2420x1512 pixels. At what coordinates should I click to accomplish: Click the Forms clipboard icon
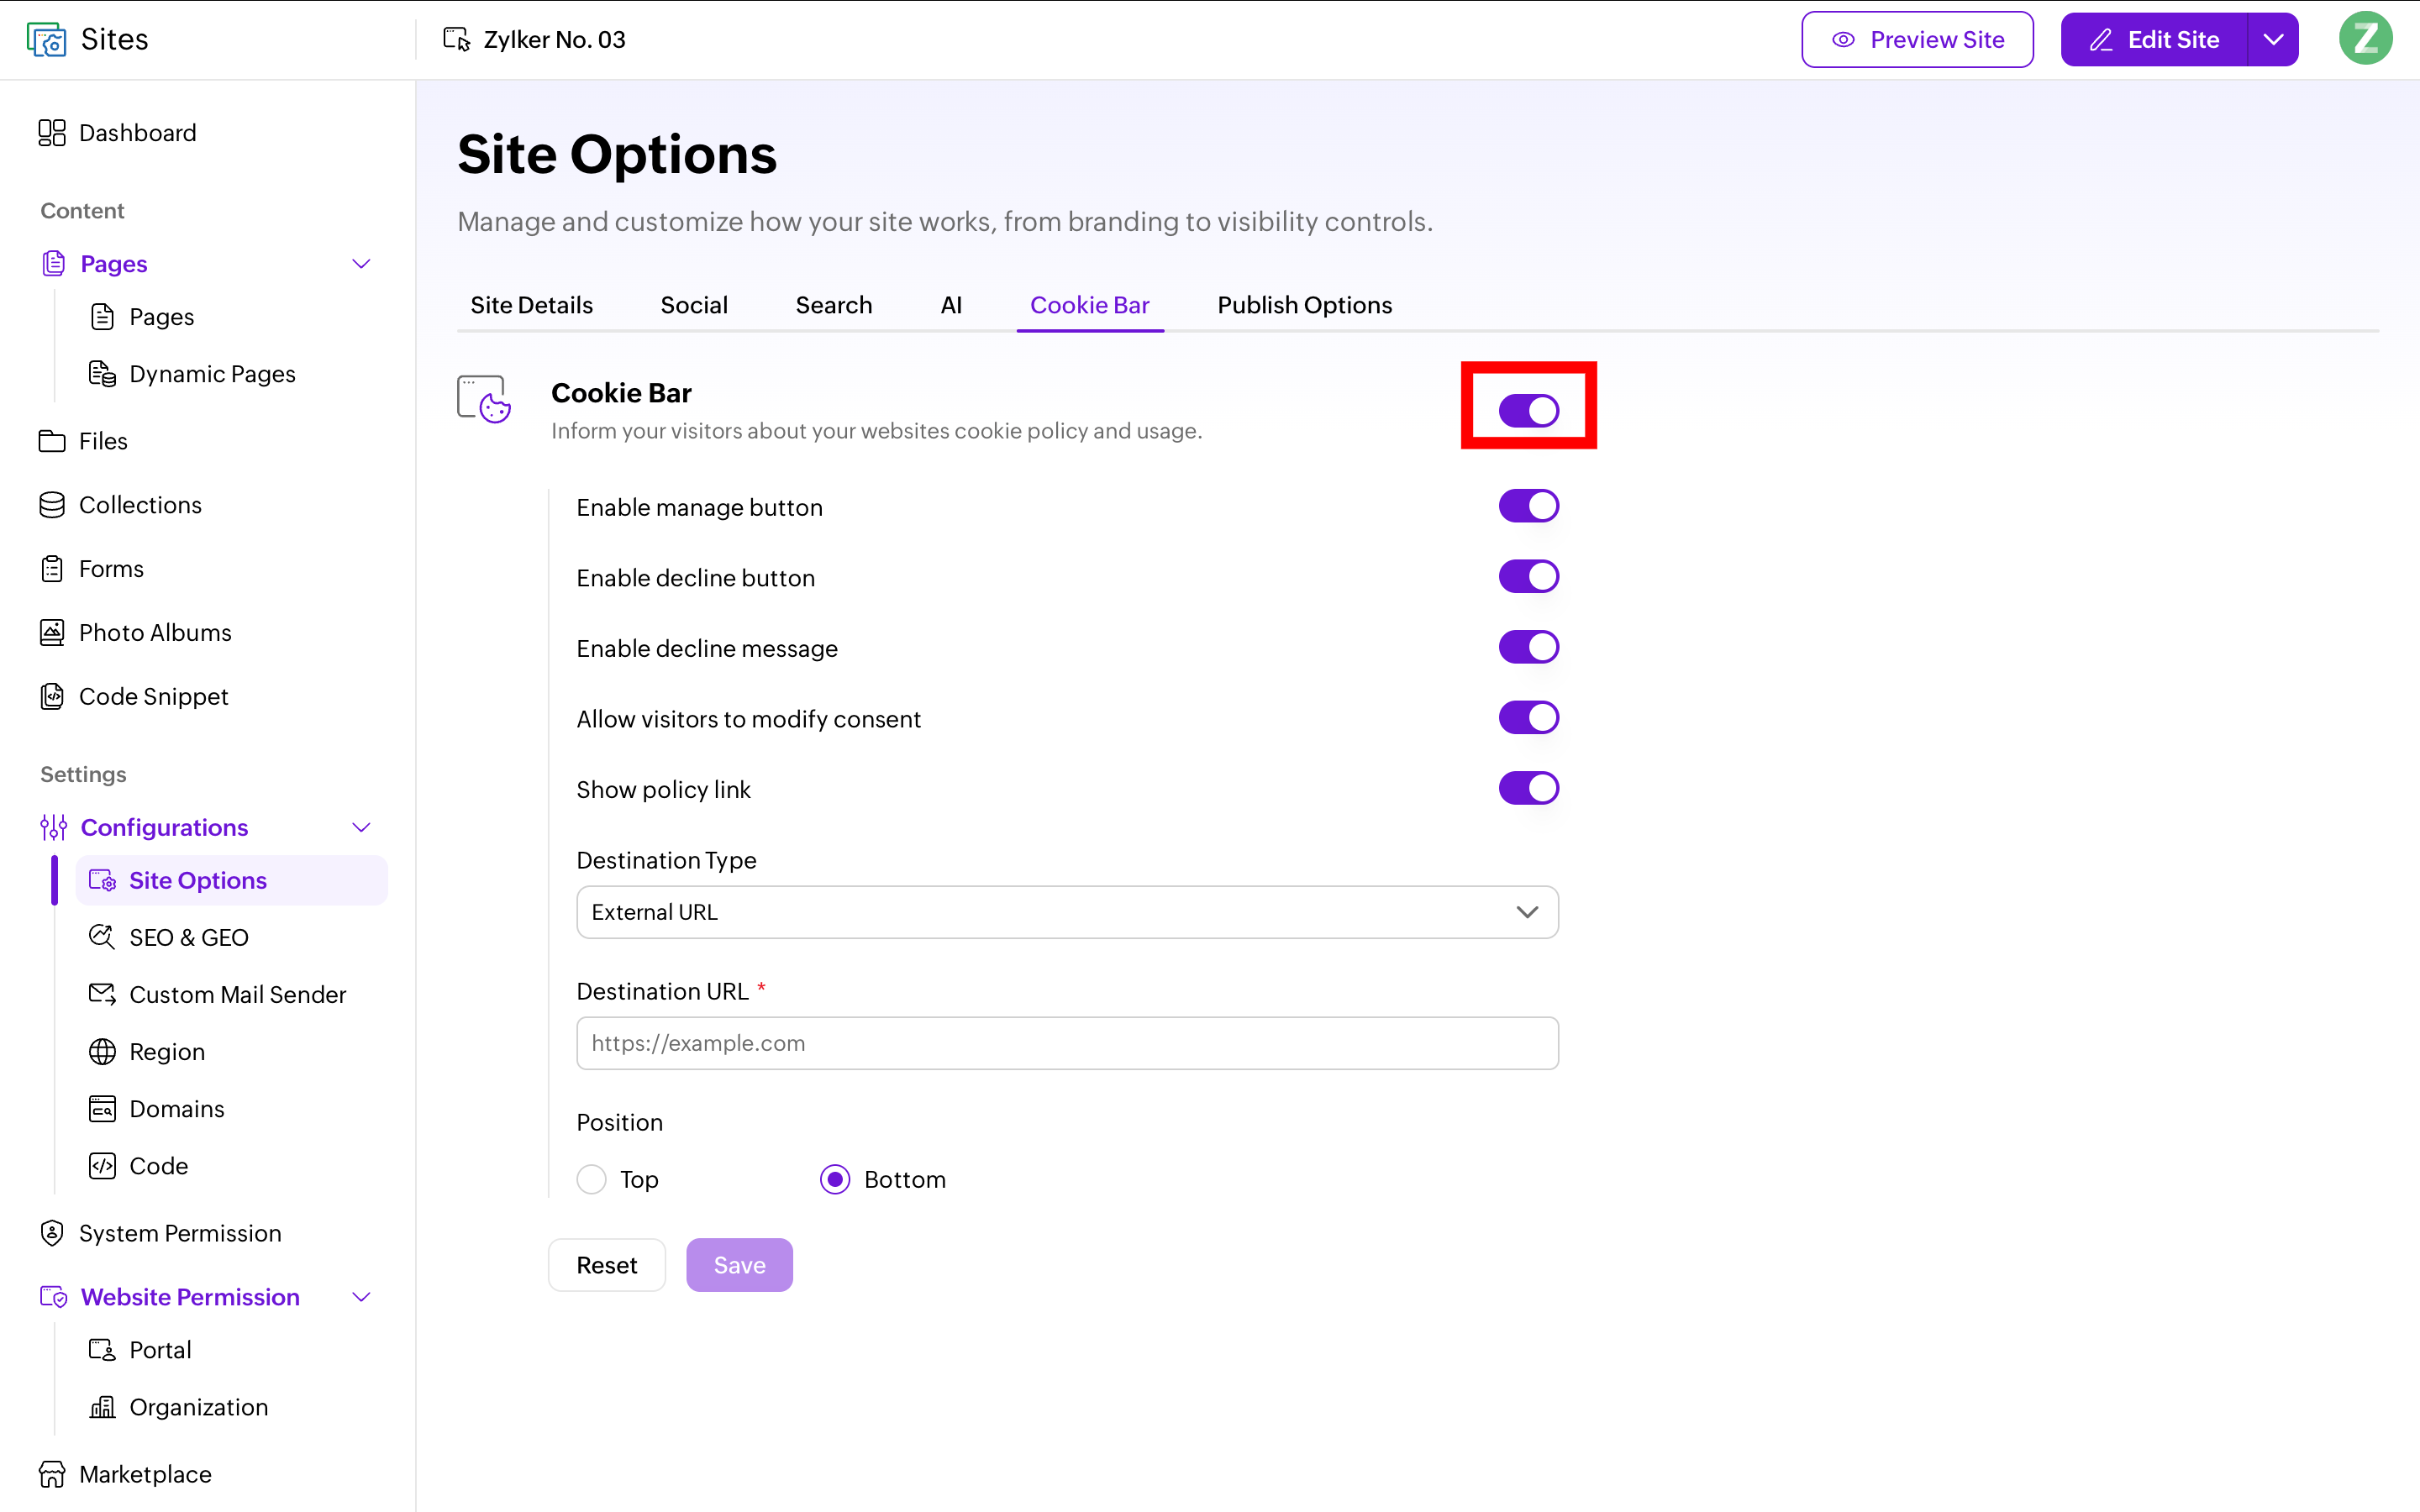52,569
